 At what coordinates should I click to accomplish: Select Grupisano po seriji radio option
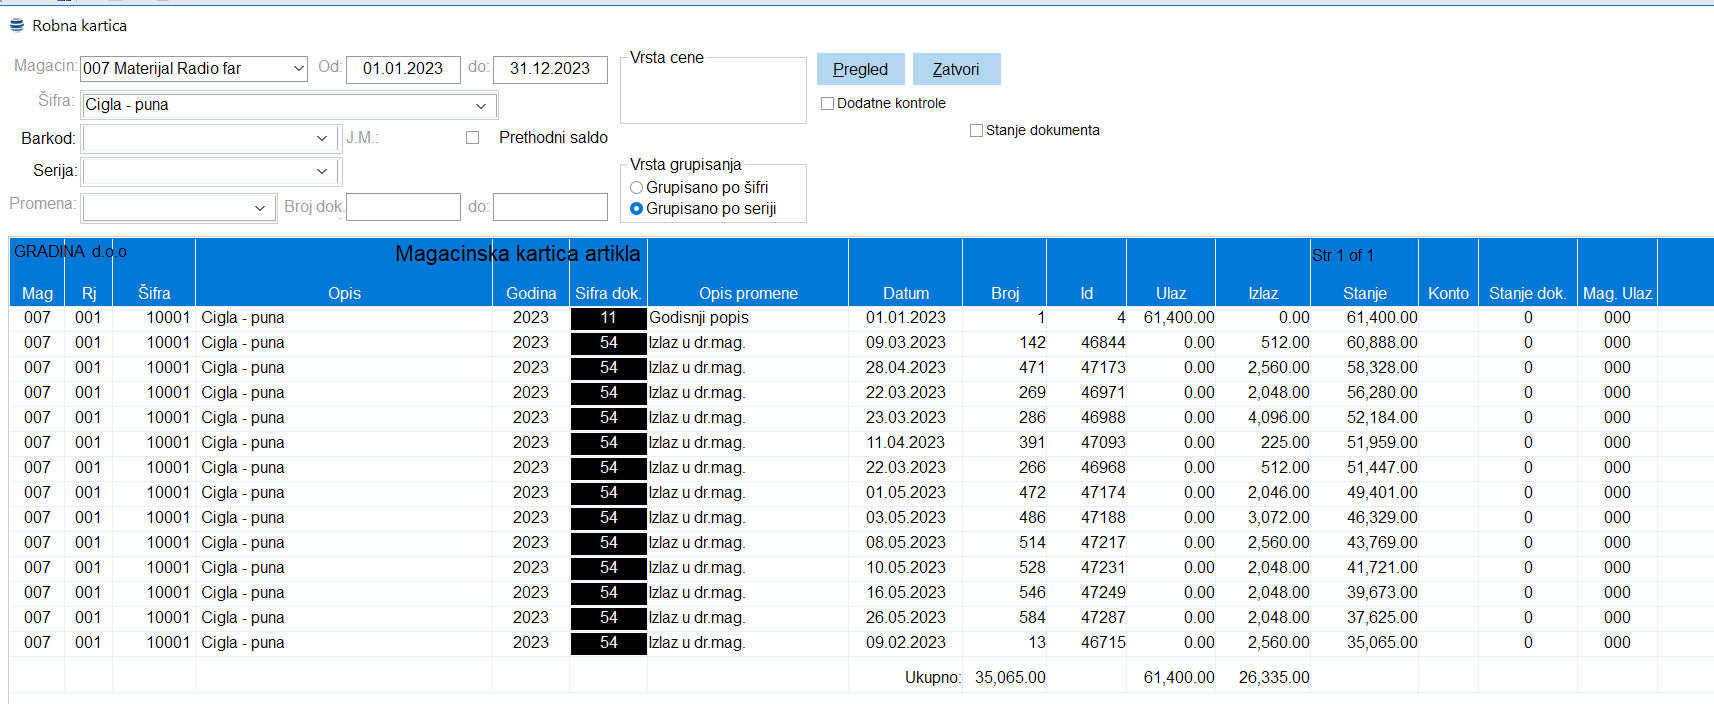[x=636, y=209]
